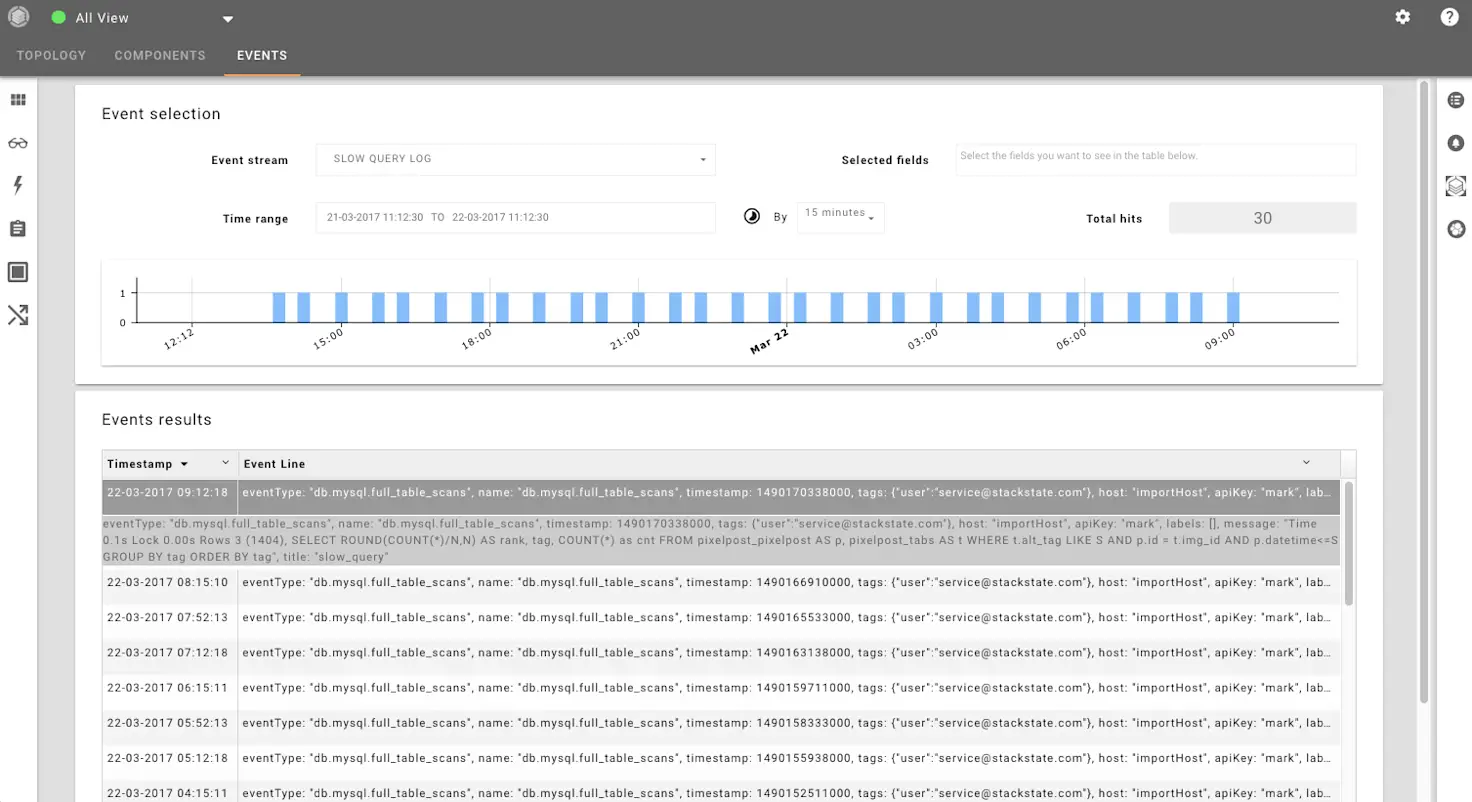Viewport: 1472px width, 802px height.
Task: Select the glasses view icon on left sidebar
Action: [x=18, y=143]
